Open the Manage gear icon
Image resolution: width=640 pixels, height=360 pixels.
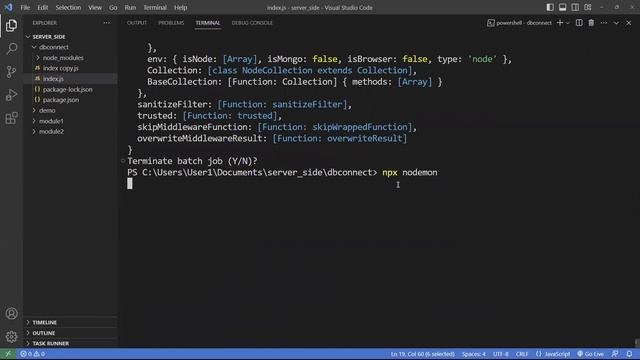coord(11,337)
